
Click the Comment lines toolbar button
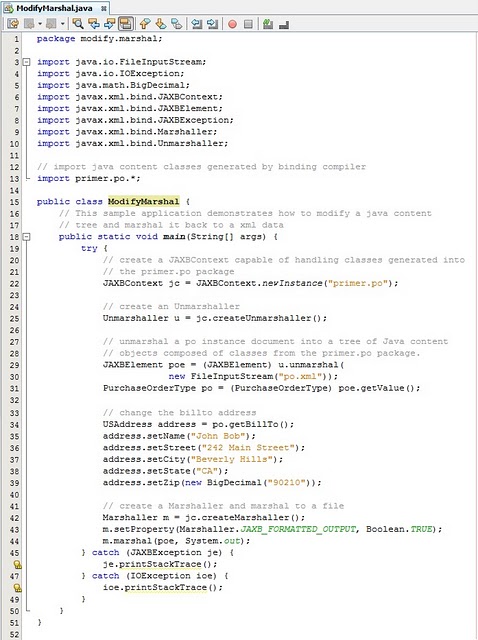(268, 24)
